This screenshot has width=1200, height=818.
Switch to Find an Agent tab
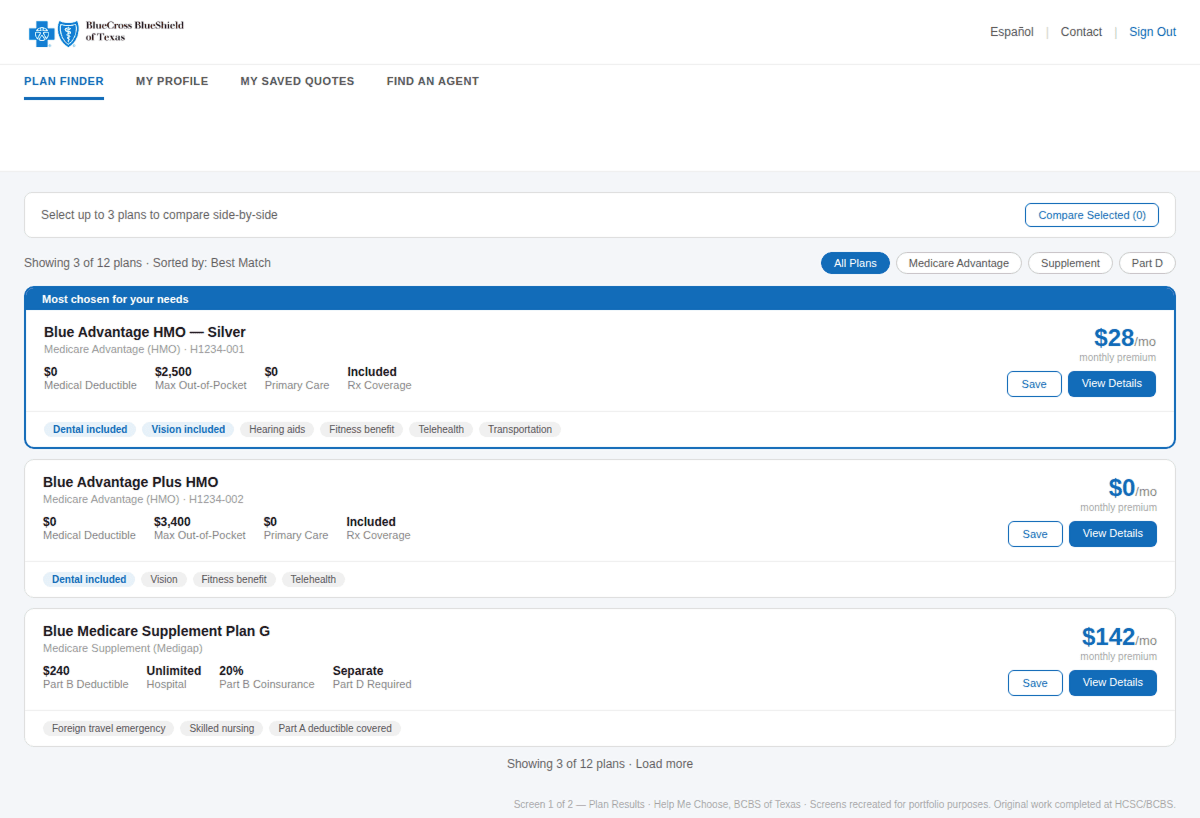tap(433, 81)
